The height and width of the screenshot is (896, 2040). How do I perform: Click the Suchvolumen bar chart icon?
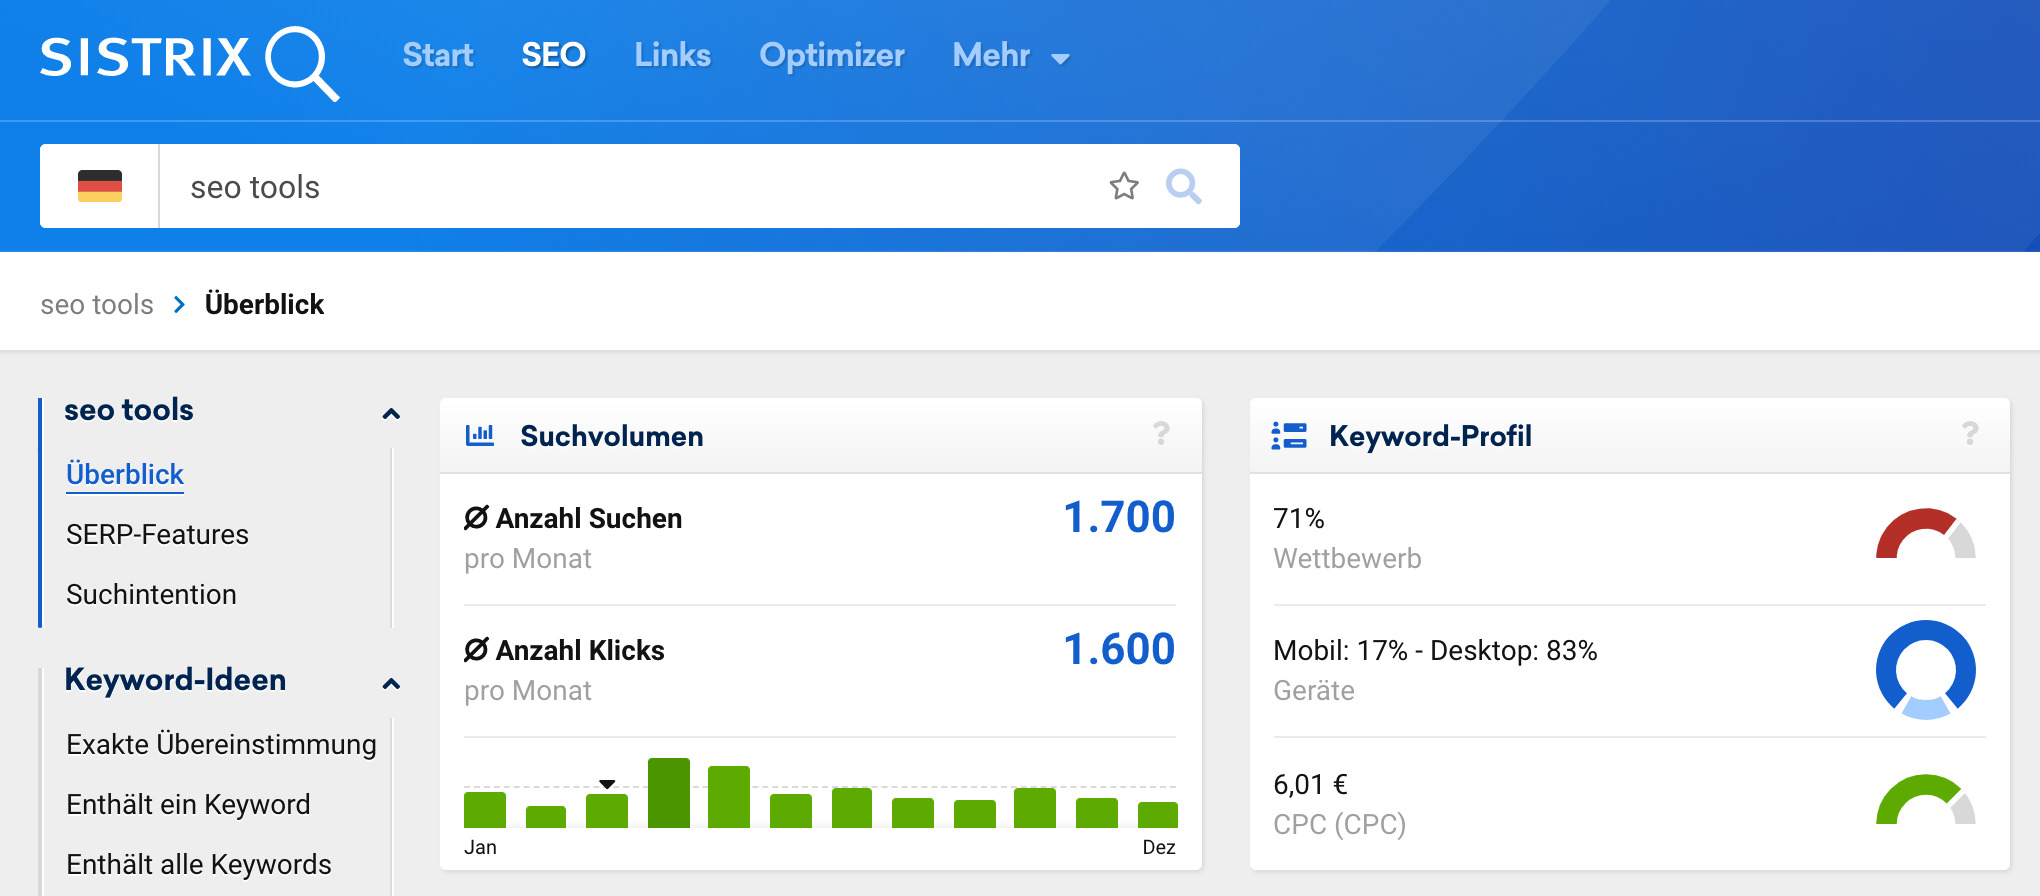click(480, 435)
